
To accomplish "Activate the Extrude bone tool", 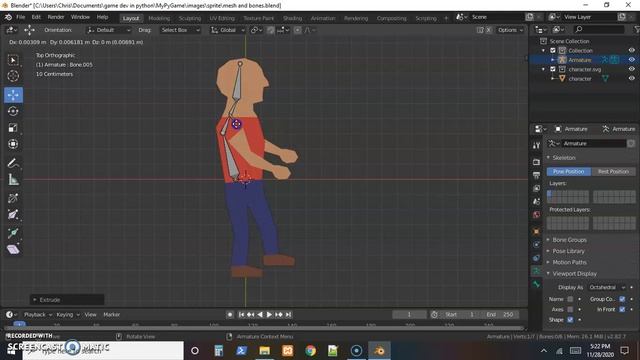I will click(x=13, y=233).
